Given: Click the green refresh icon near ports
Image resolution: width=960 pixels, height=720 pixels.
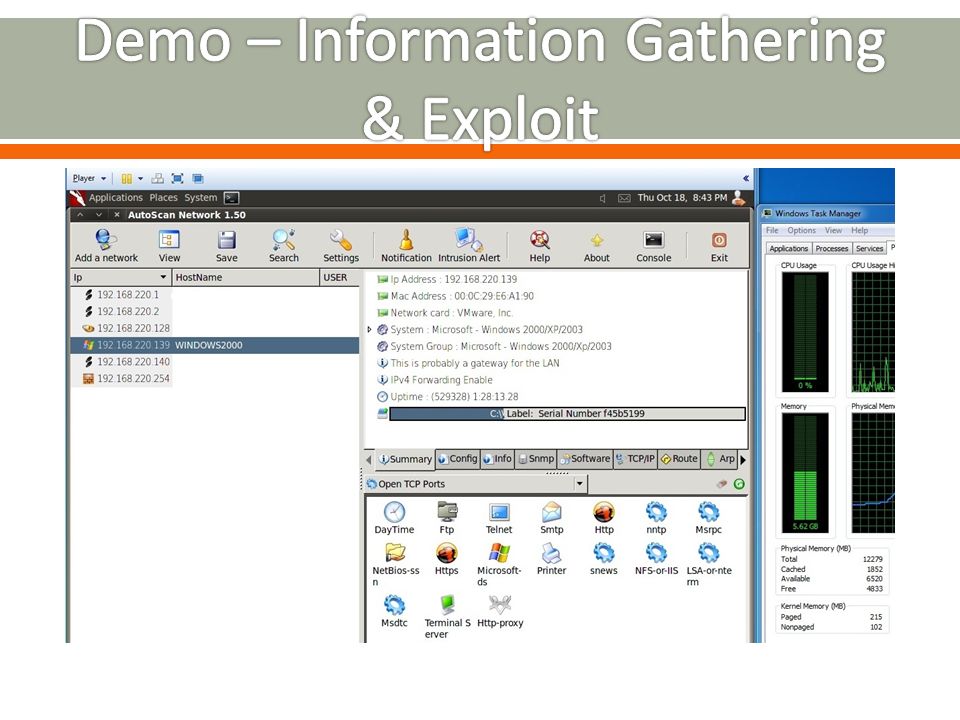Looking at the screenshot, I should [x=739, y=484].
